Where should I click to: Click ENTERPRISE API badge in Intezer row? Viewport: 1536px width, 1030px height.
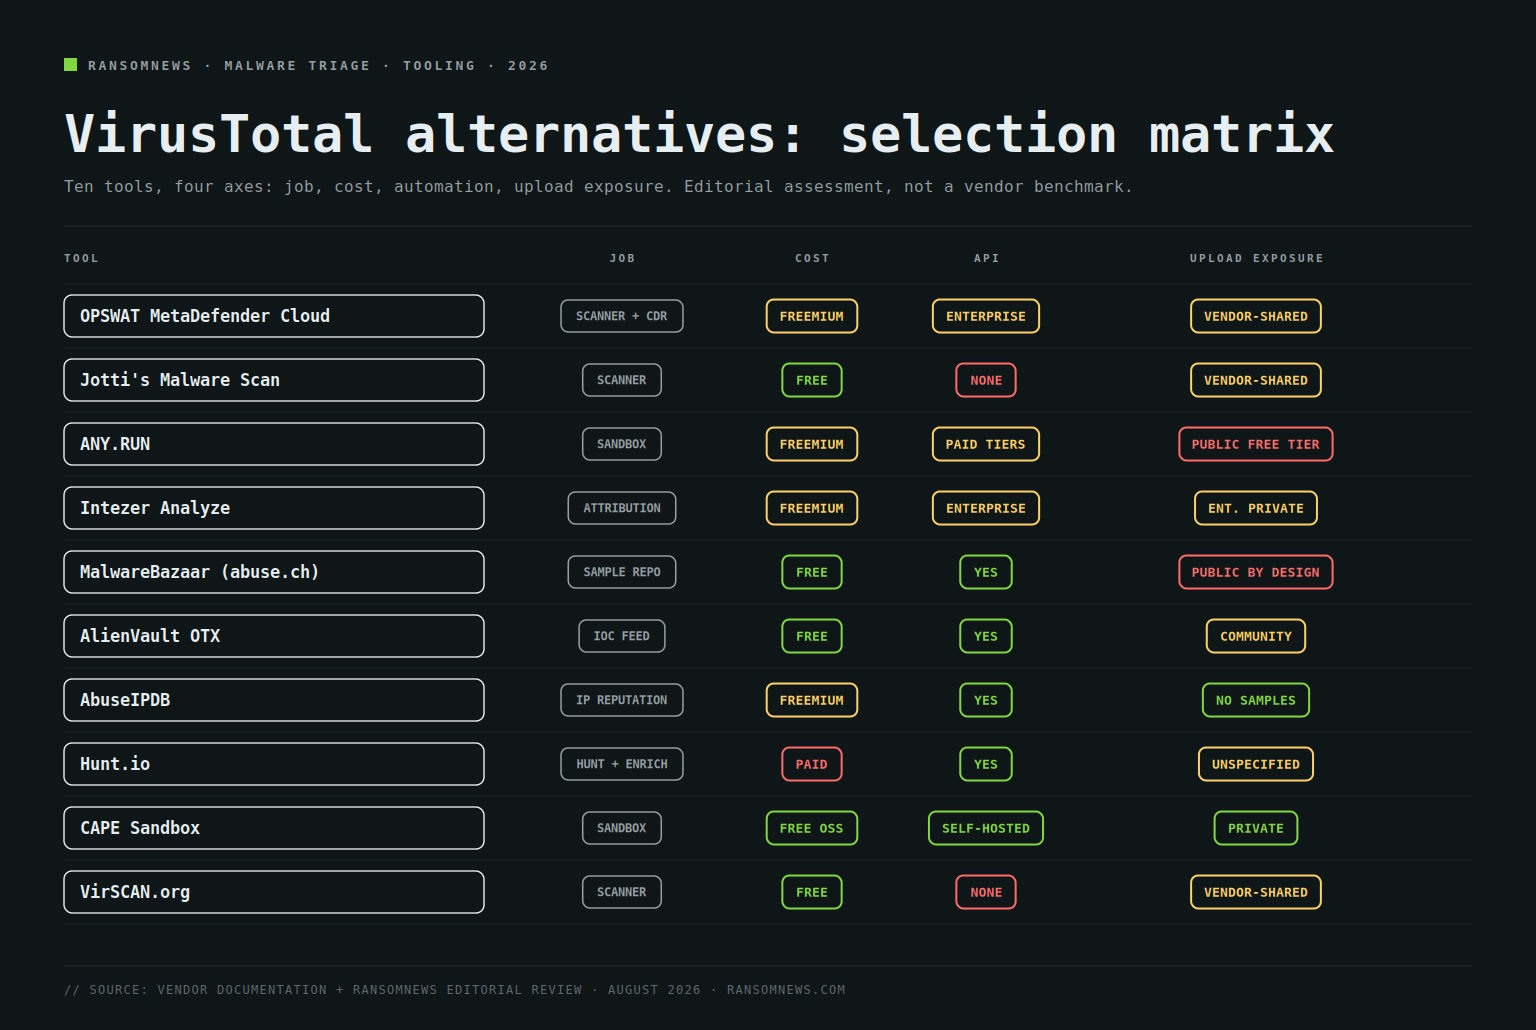pyautogui.click(x=986, y=508)
